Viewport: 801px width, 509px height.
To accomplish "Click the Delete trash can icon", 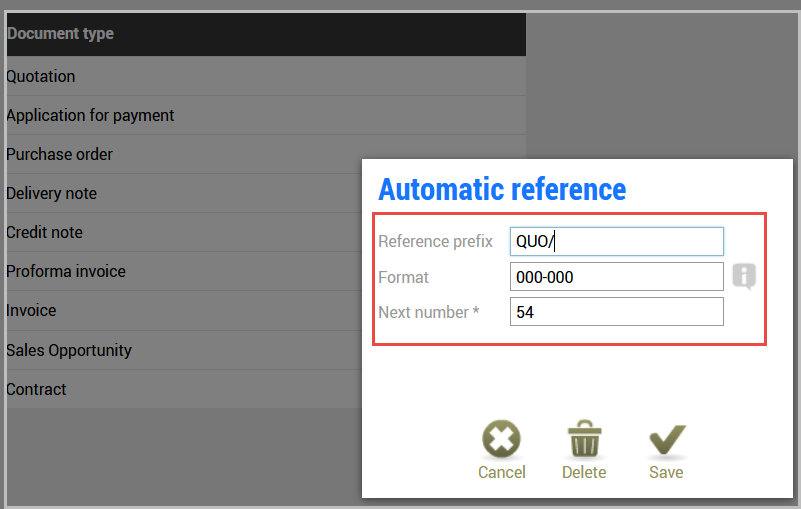I will coord(584,439).
